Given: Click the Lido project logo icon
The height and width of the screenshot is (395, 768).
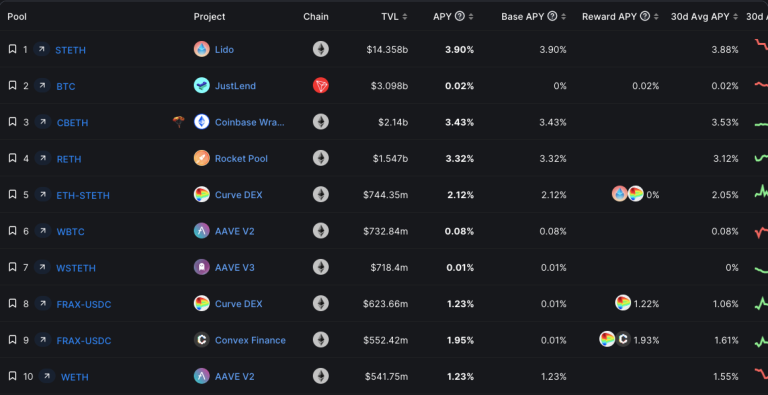Looking at the screenshot, I should (x=202, y=49).
